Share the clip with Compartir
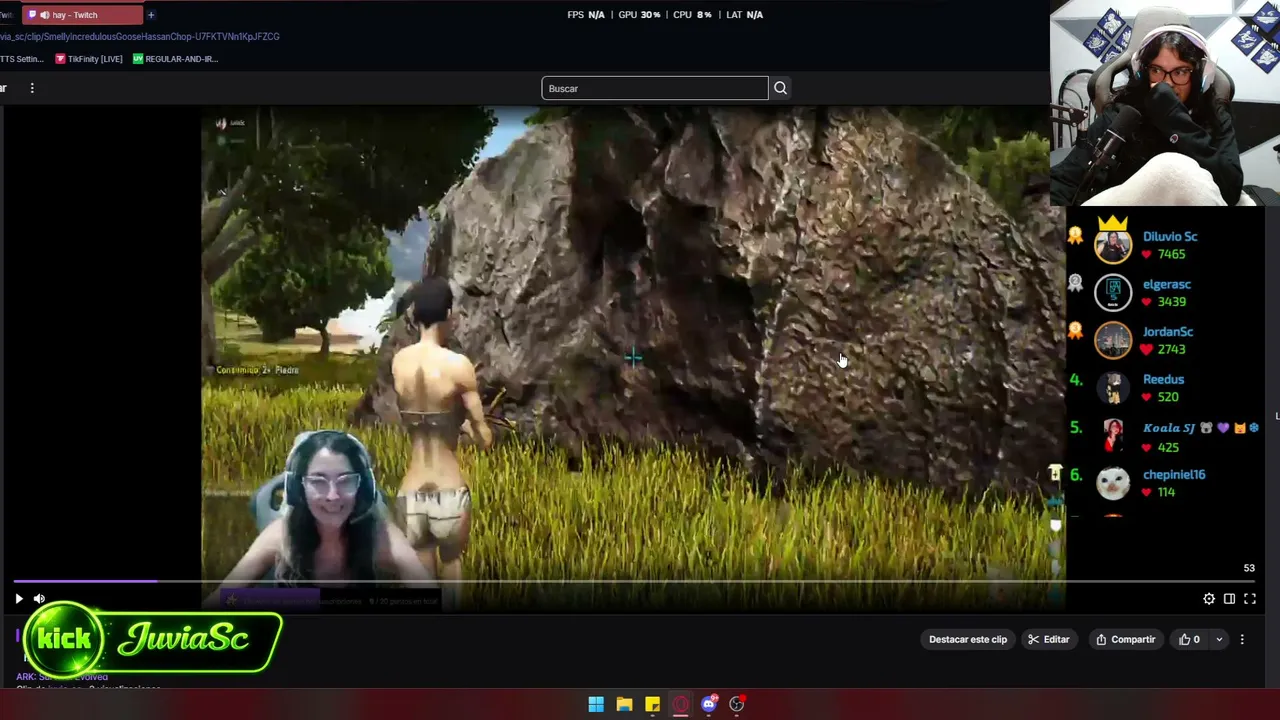The image size is (1280, 720). coord(1125,639)
